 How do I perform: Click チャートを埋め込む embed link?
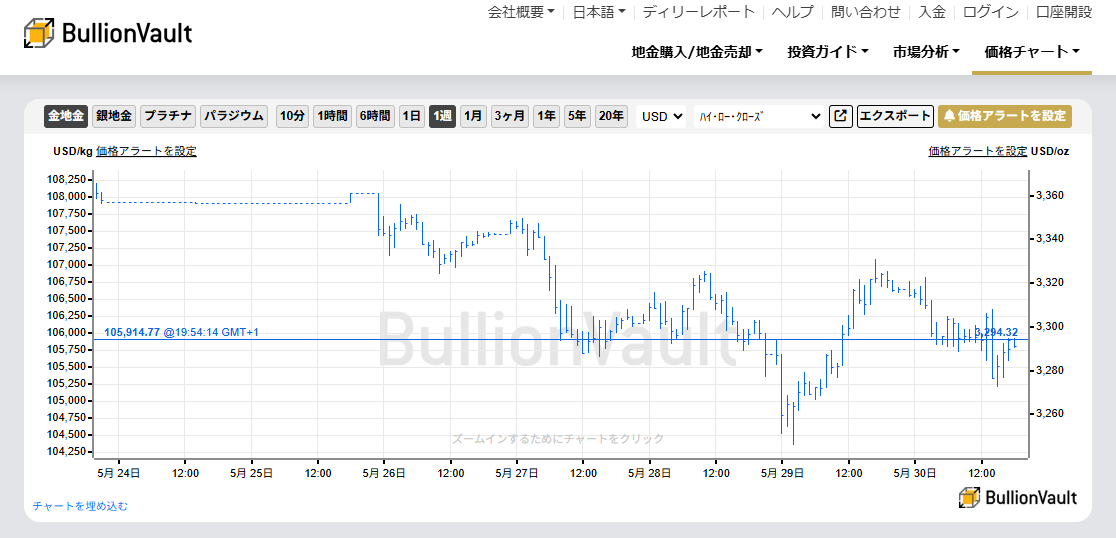80,506
